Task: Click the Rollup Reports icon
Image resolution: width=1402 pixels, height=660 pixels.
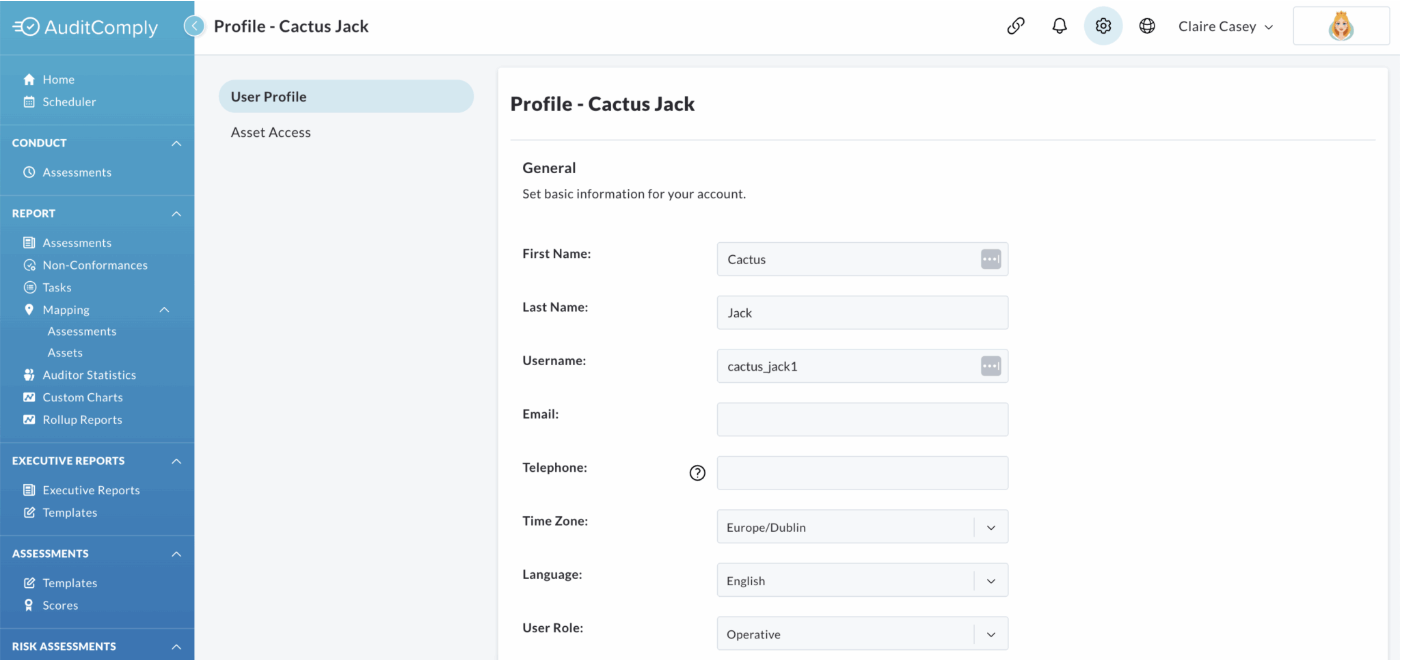Action: tap(29, 420)
